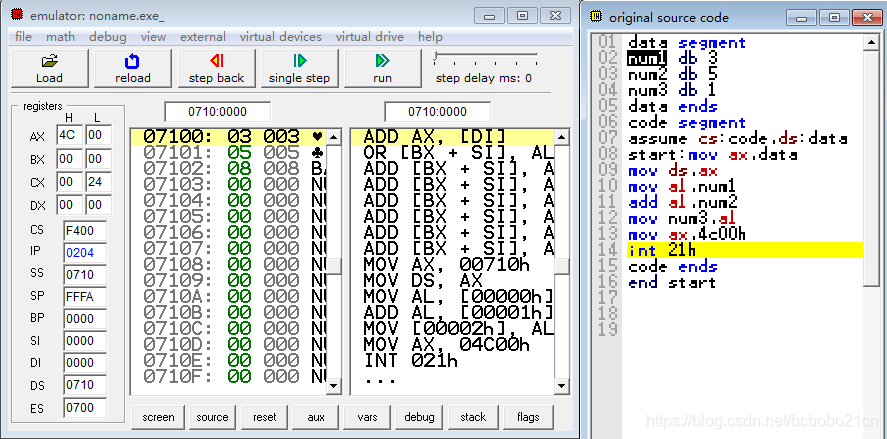Image resolution: width=887 pixels, height=439 pixels.
Task: Click disassembly list scroll down arrow
Action: click(x=561, y=386)
